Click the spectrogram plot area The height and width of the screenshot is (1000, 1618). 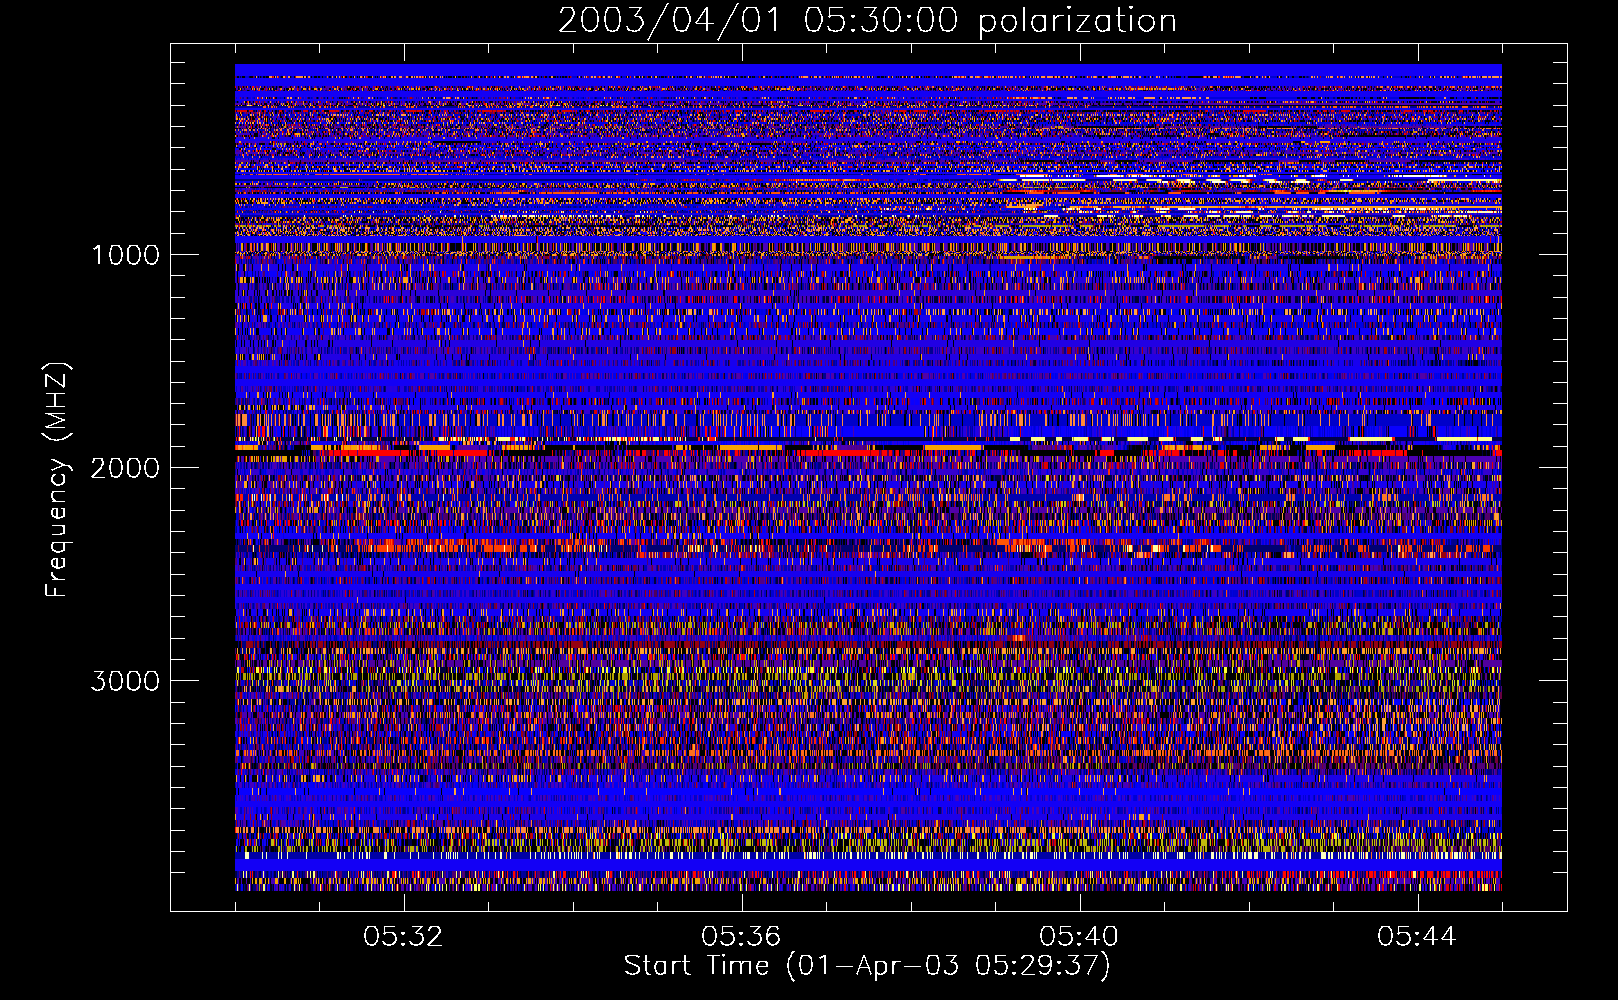pyautogui.click(x=868, y=477)
